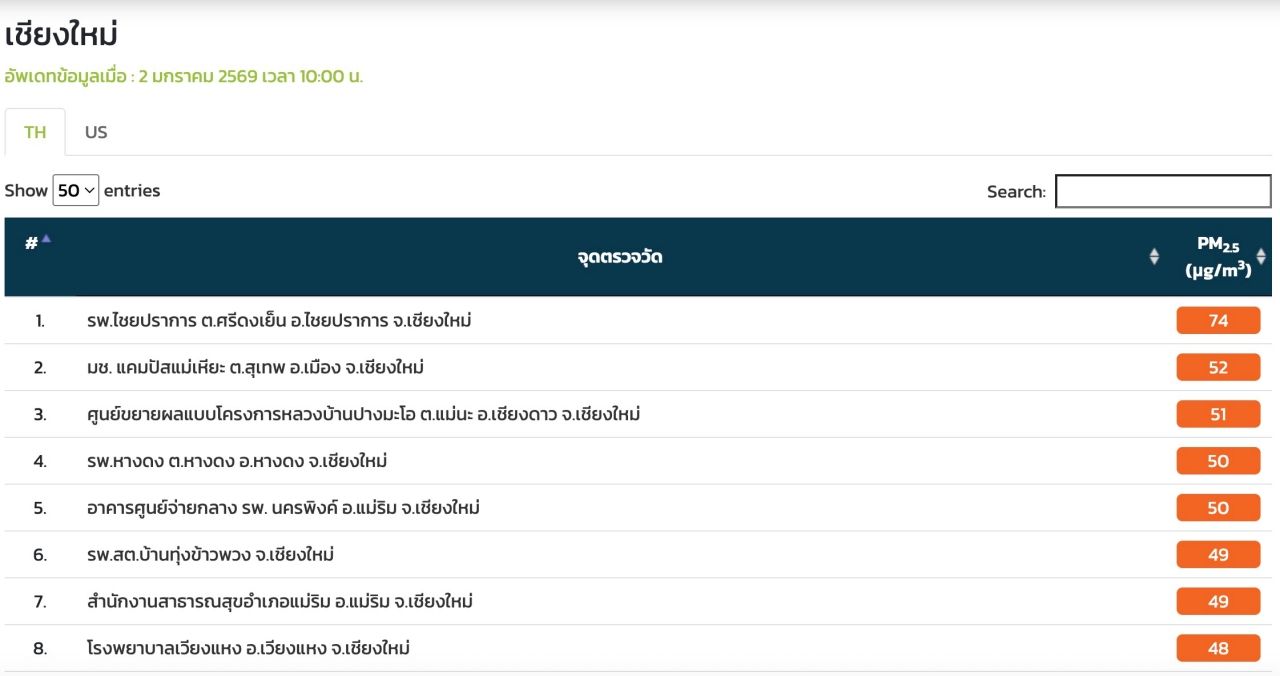Image resolution: width=1280 pixels, height=676 pixels.
Task: Open the Show entries dropdown
Action: point(76,190)
